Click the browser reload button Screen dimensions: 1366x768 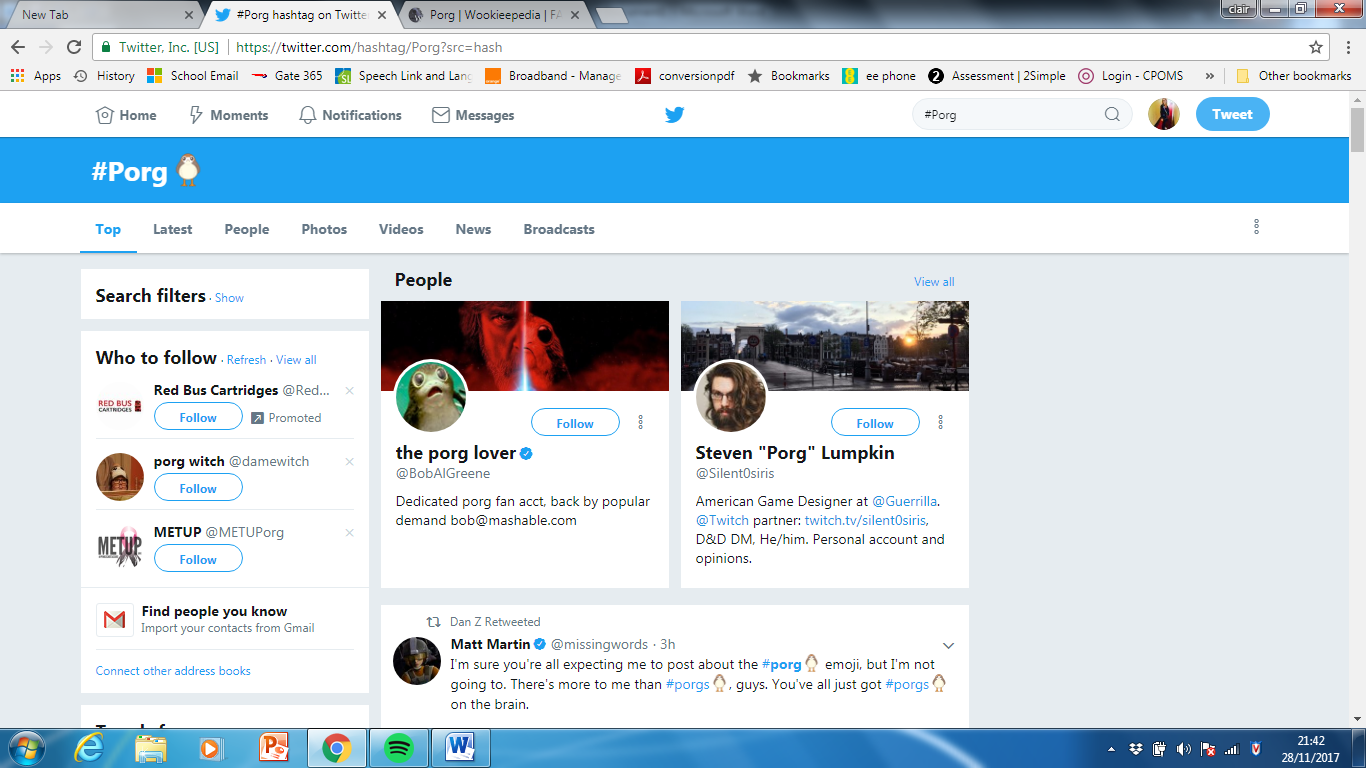(x=74, y=47)
